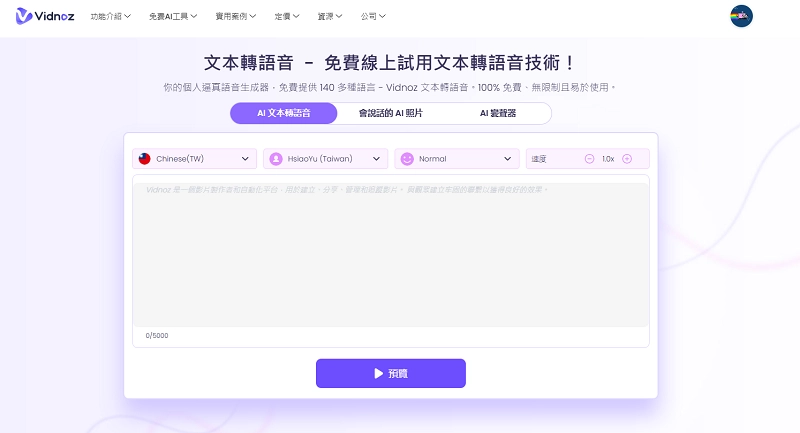800x433 pixels.
Task: Click the 1.0x speed value
Action: coord(608,159)
